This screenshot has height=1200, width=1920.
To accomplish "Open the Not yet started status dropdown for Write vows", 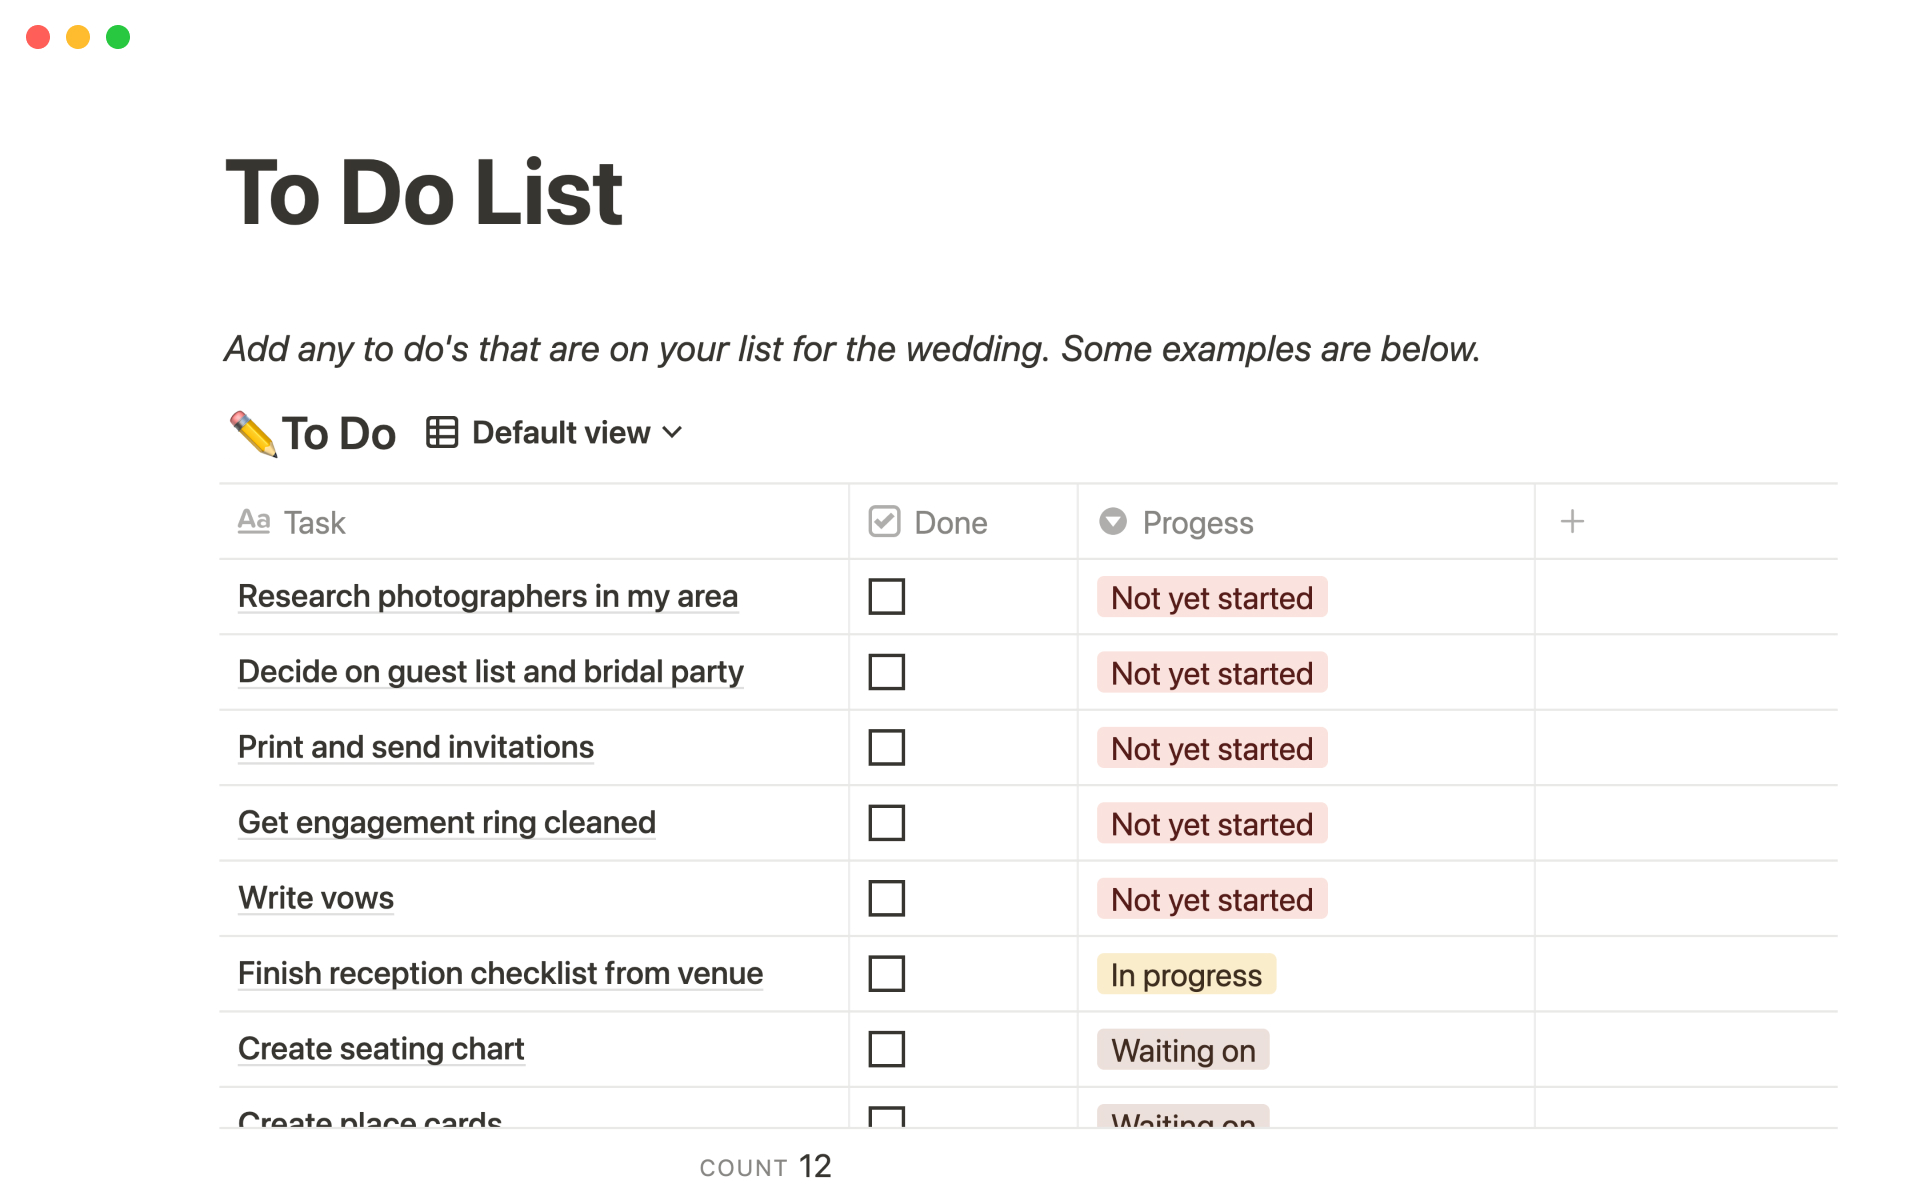I will pos(1211,897).
